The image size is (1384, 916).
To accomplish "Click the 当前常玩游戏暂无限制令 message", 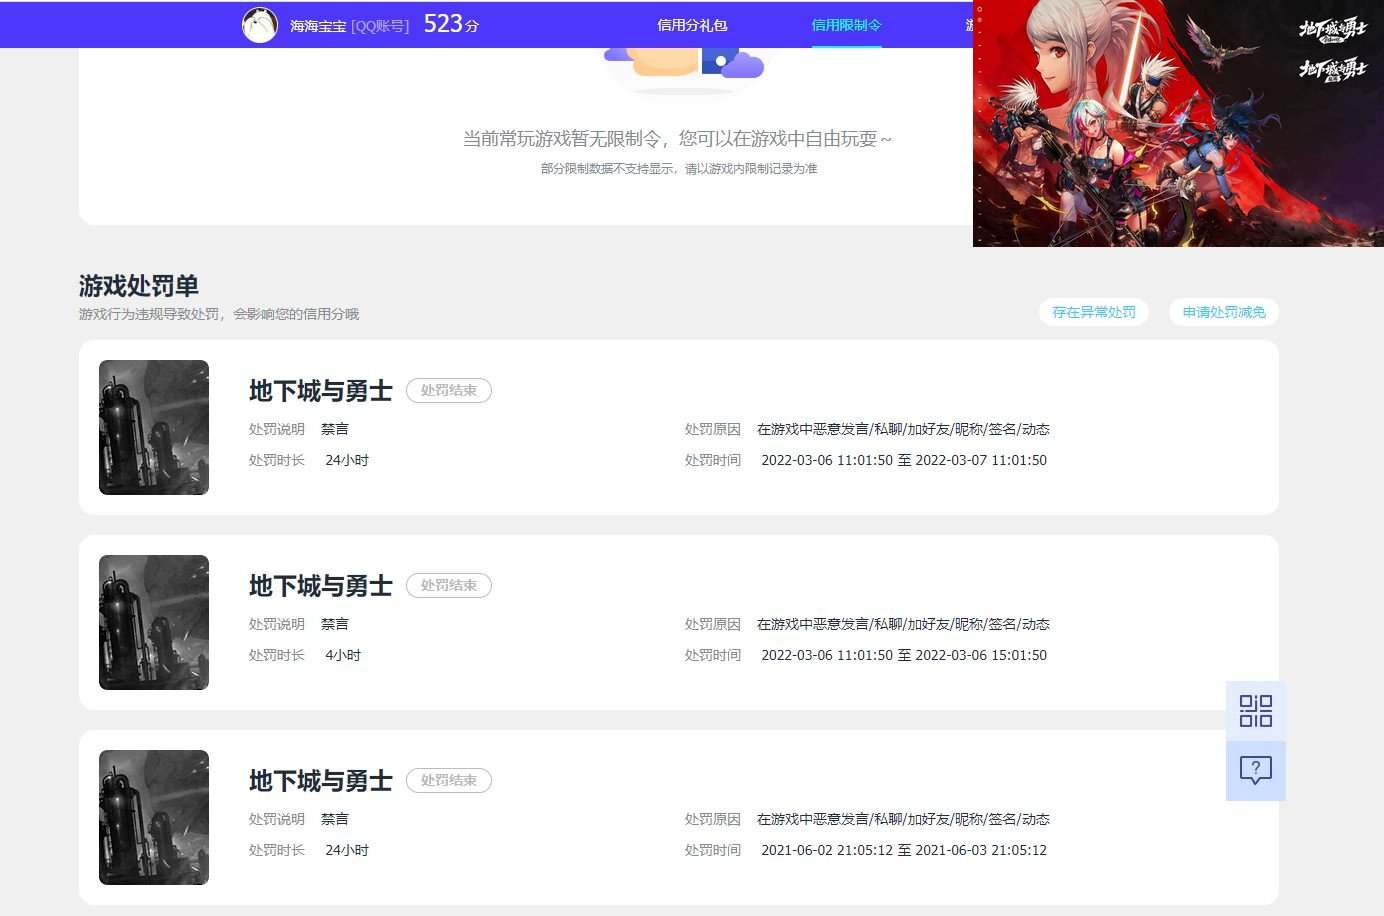I will pyautogui.click(x=677, y=139).
